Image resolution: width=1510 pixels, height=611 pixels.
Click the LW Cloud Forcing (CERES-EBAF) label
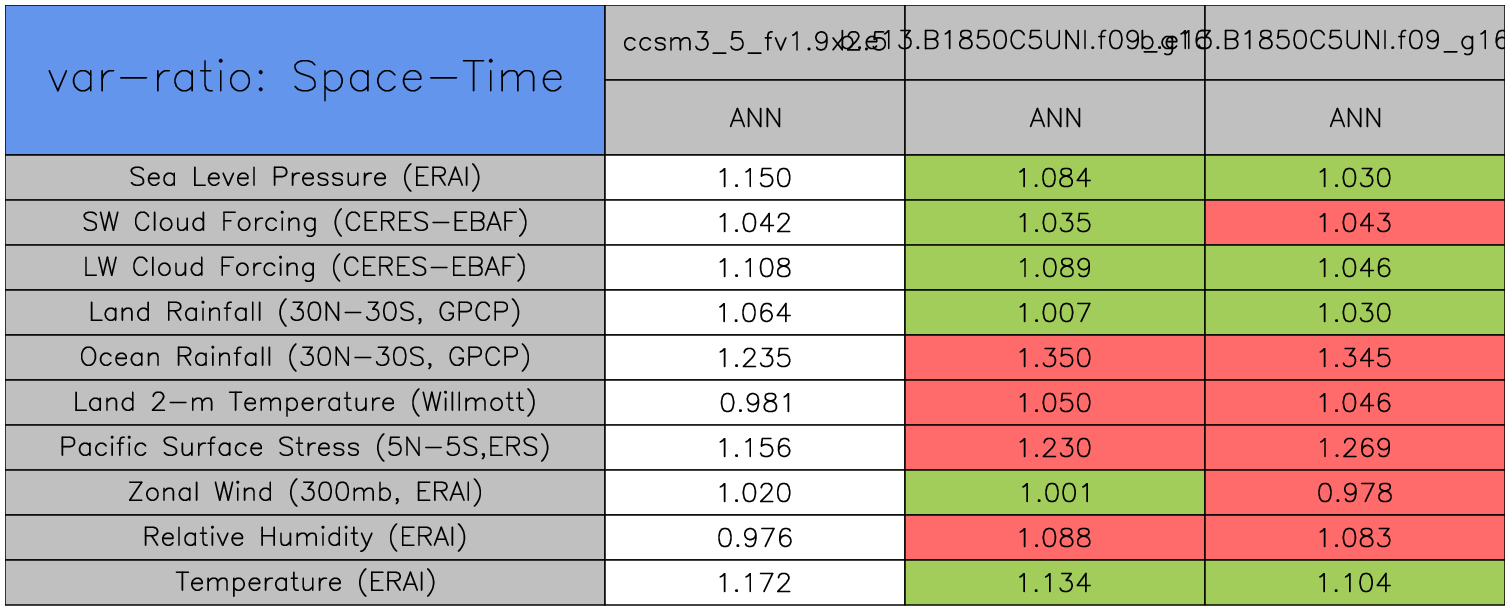click(305, 267)
